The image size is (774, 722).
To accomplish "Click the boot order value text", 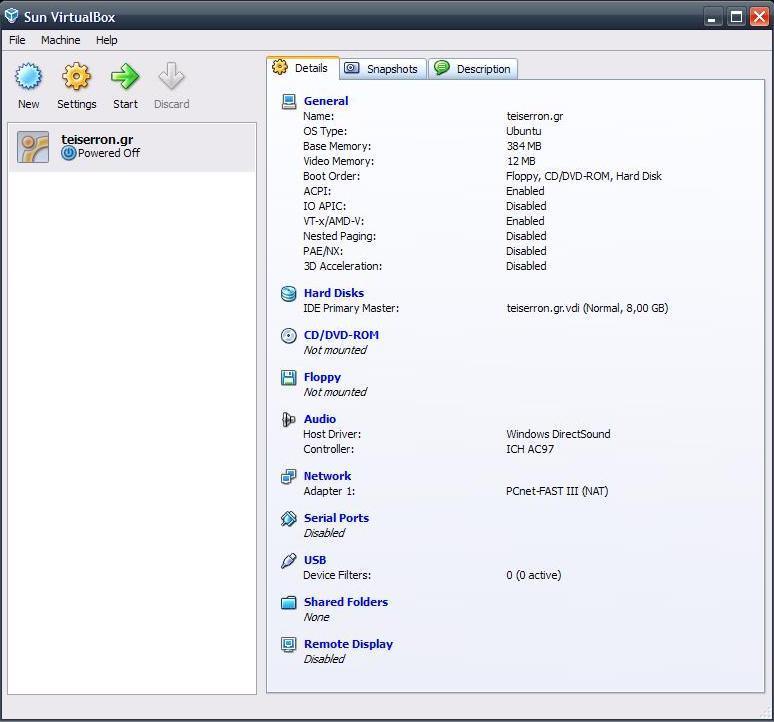I will click(x=583, y=176).
